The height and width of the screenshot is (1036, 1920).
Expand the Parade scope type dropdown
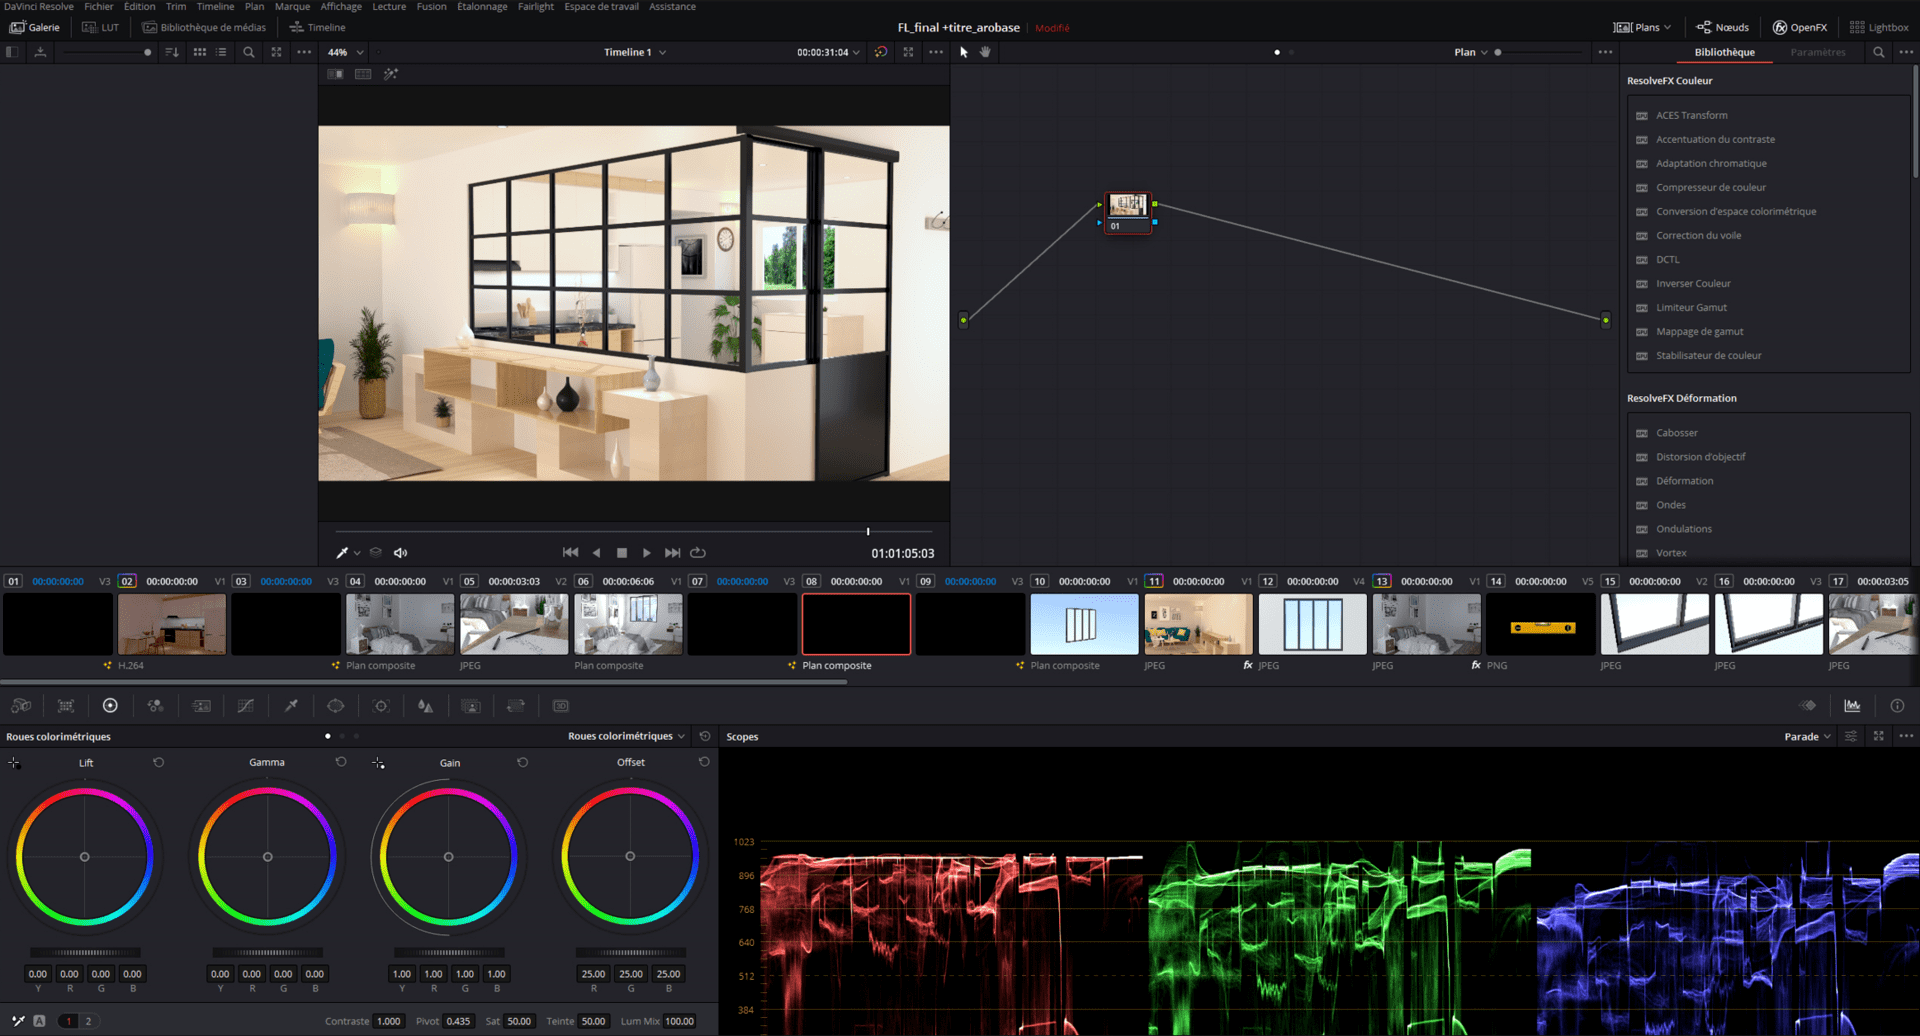click(1807, 737)
